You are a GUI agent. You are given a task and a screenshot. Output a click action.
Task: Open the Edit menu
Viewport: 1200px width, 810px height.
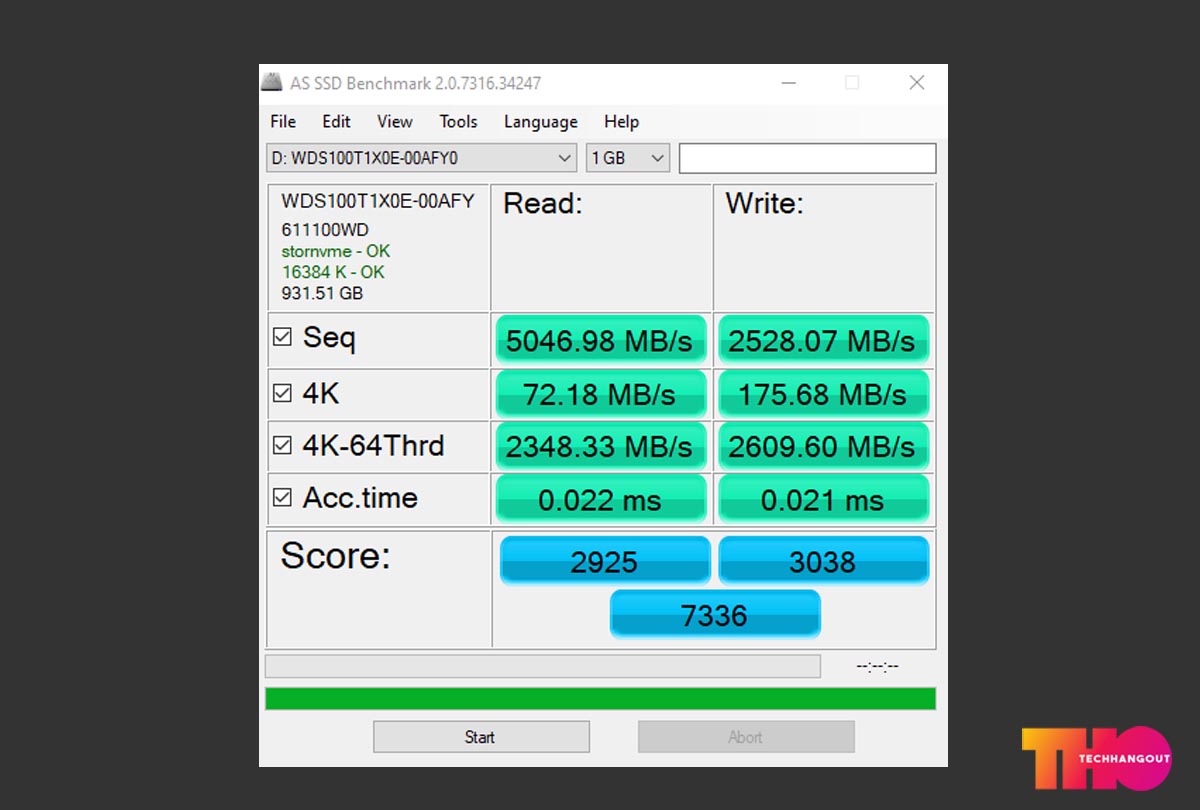(x=336, y=122)
